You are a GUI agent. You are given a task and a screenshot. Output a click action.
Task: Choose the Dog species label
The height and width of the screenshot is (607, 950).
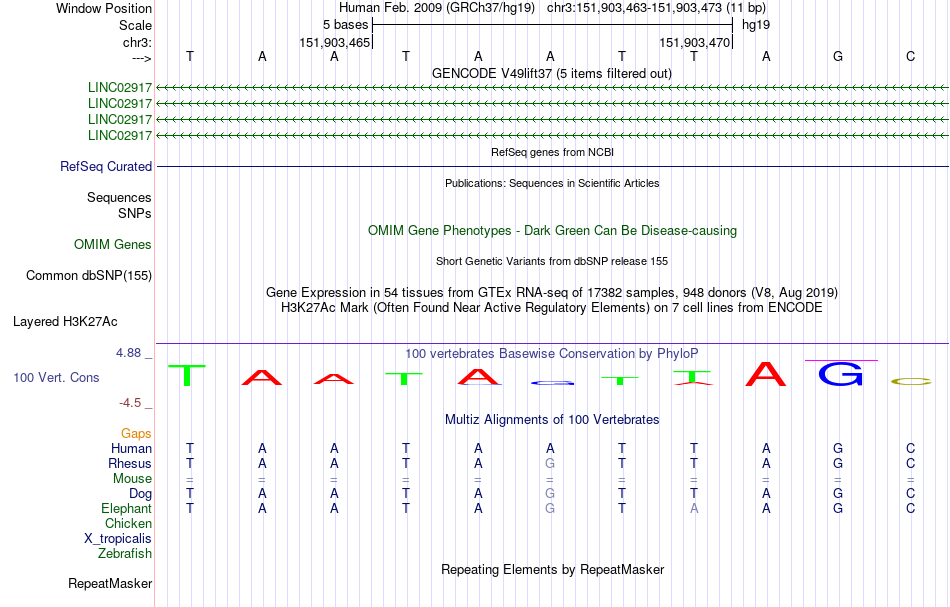click(141, 494)
